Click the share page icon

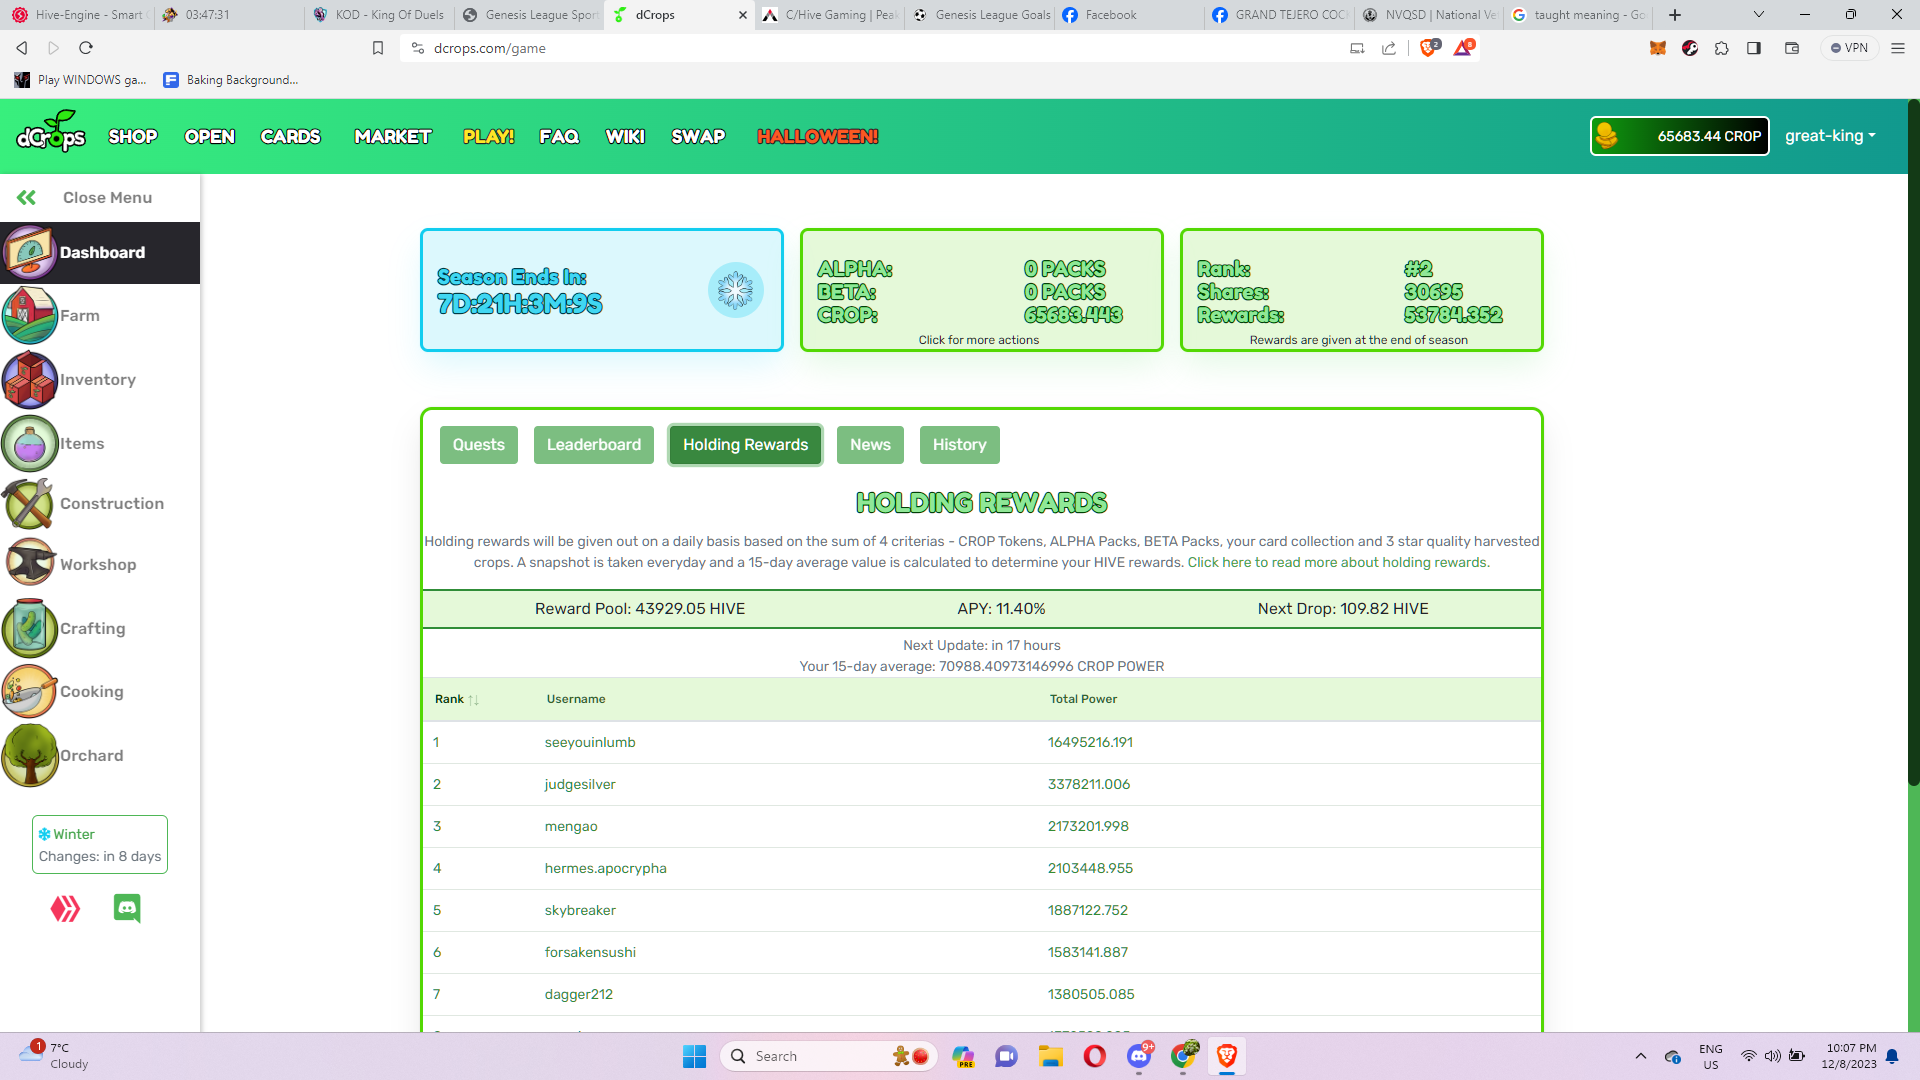1389,48
